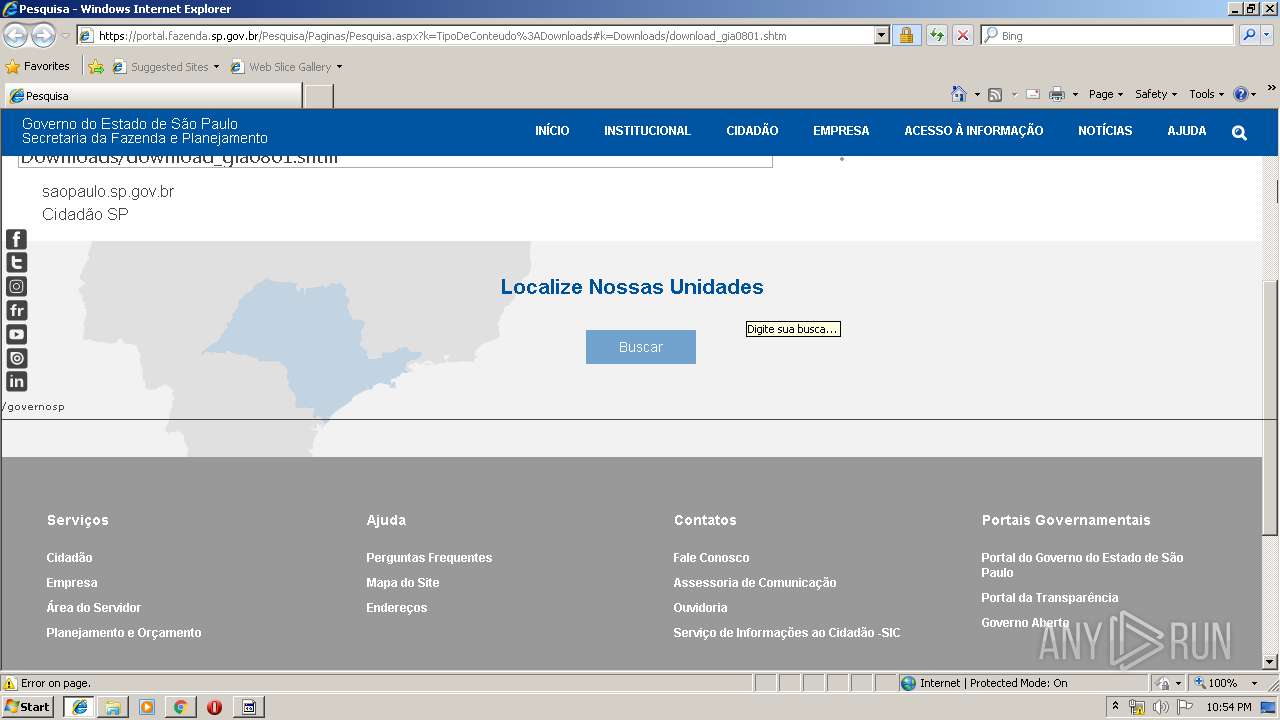Click the RSS feeds icon
1280x720 pixels.
coord(995,94)
